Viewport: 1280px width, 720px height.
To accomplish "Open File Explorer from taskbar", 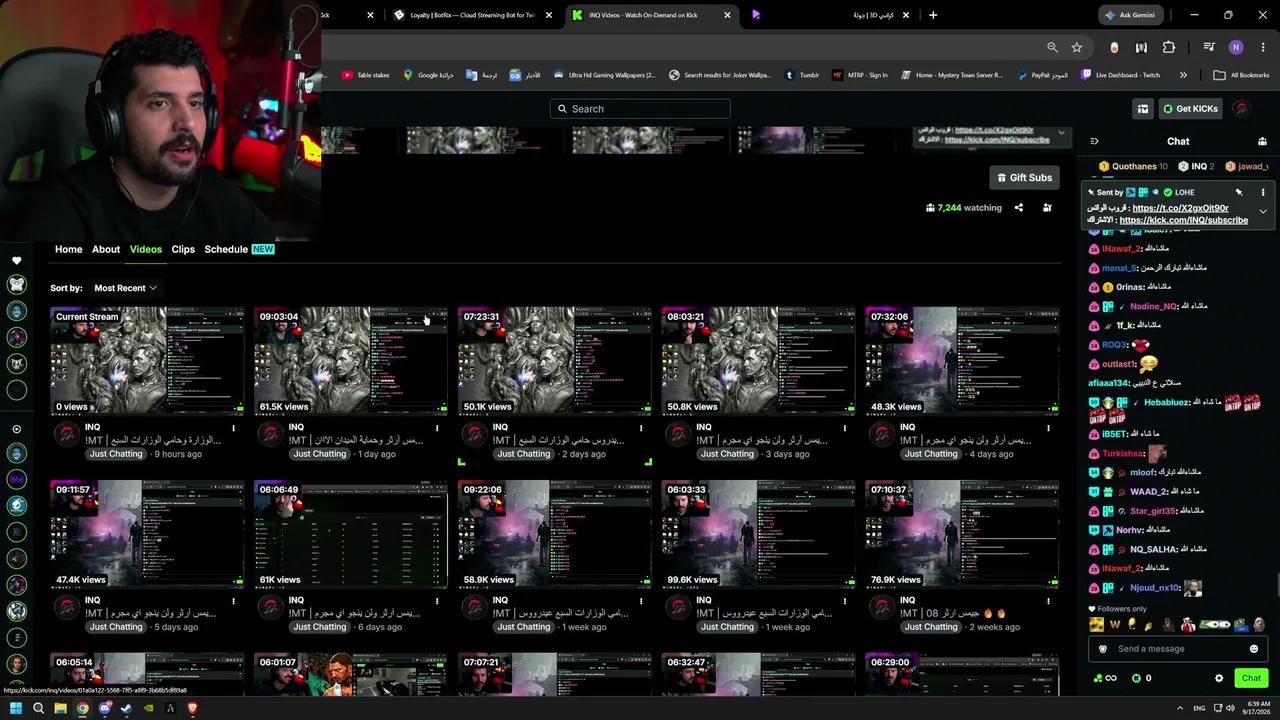I will point(60,708).
